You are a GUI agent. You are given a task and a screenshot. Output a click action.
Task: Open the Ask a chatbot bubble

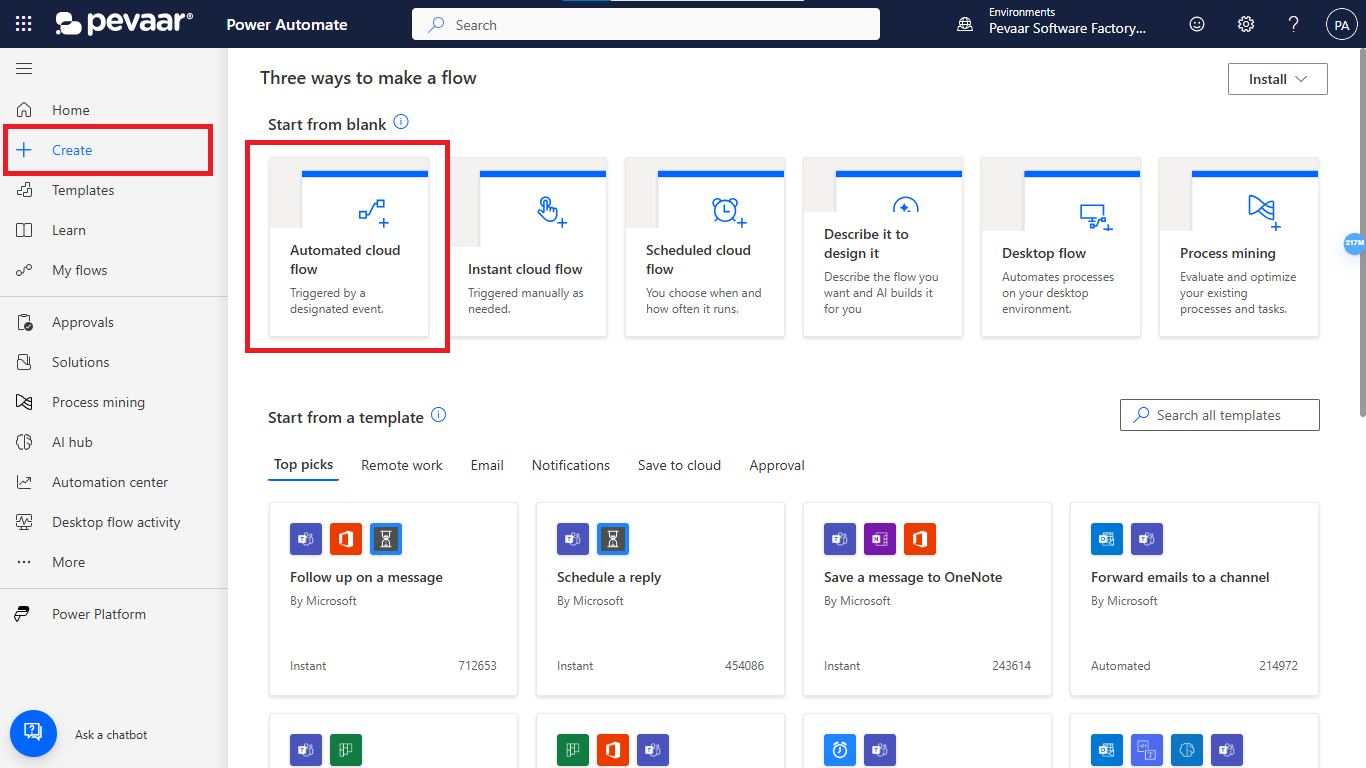pos(33,733)
